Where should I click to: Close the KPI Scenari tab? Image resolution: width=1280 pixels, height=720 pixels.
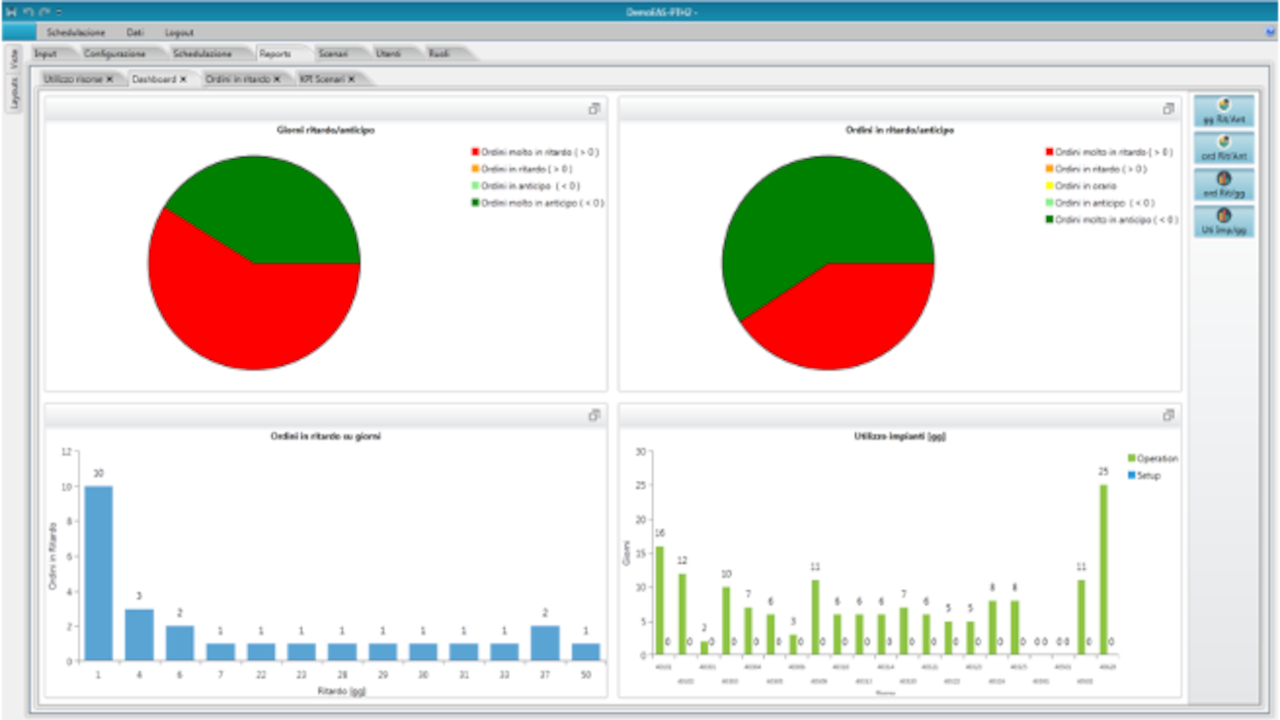pos(352,78)
